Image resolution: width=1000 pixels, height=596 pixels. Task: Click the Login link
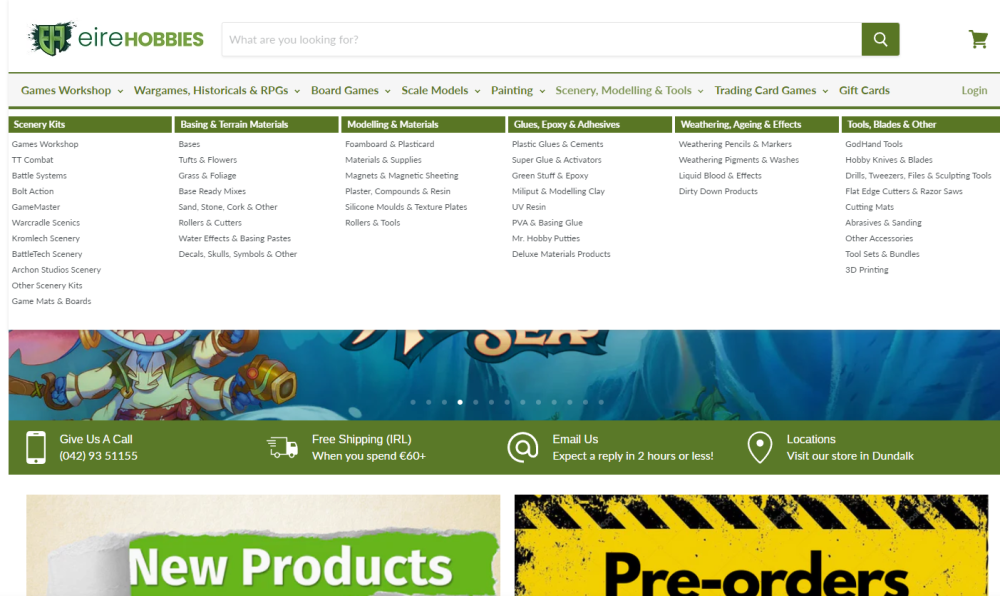point(974,90)
